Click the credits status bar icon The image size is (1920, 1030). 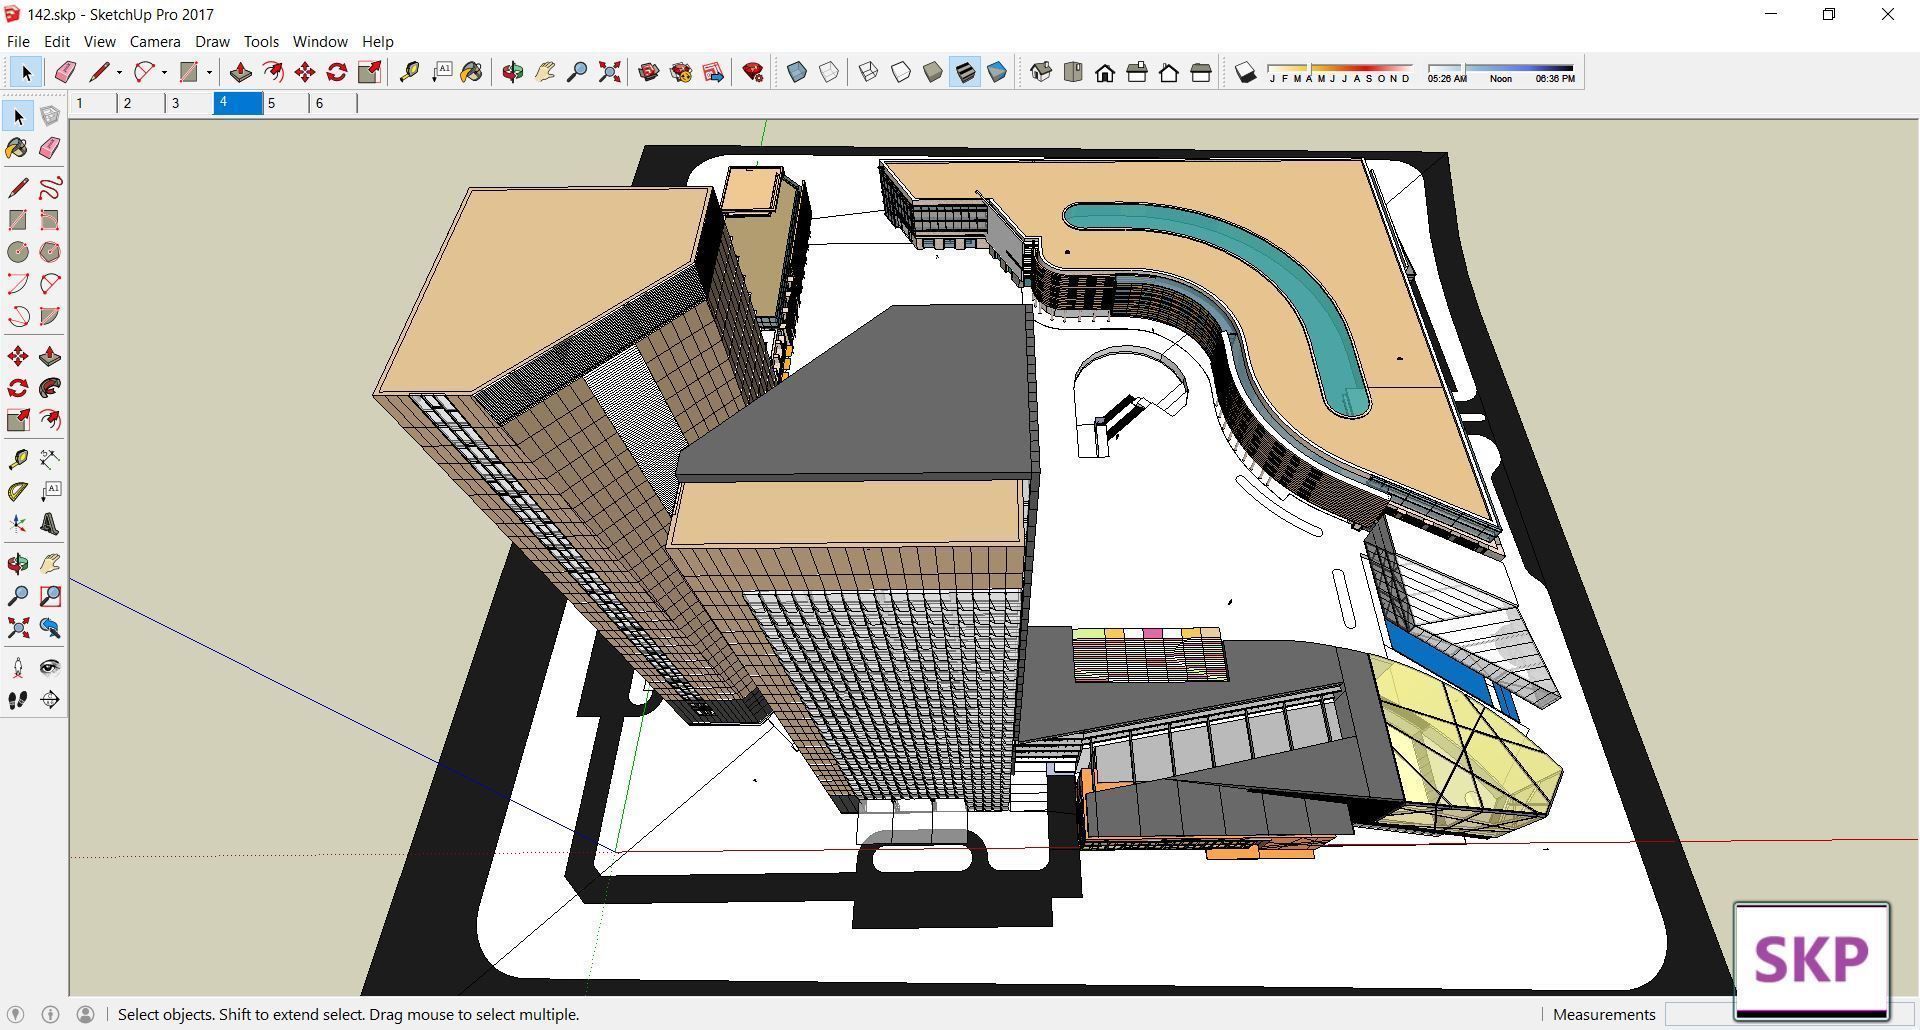(50, 1014)
